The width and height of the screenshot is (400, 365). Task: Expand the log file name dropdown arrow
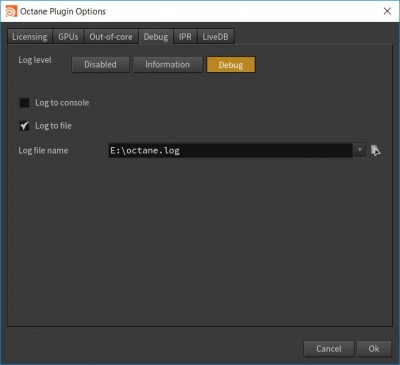(359, 150)
